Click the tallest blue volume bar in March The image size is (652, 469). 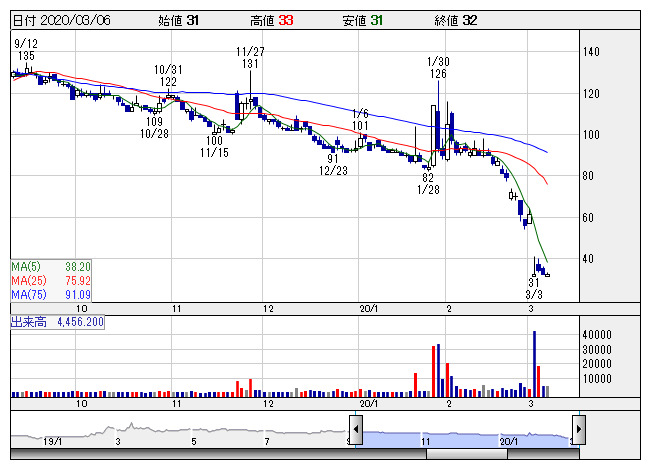click(535, 362)
